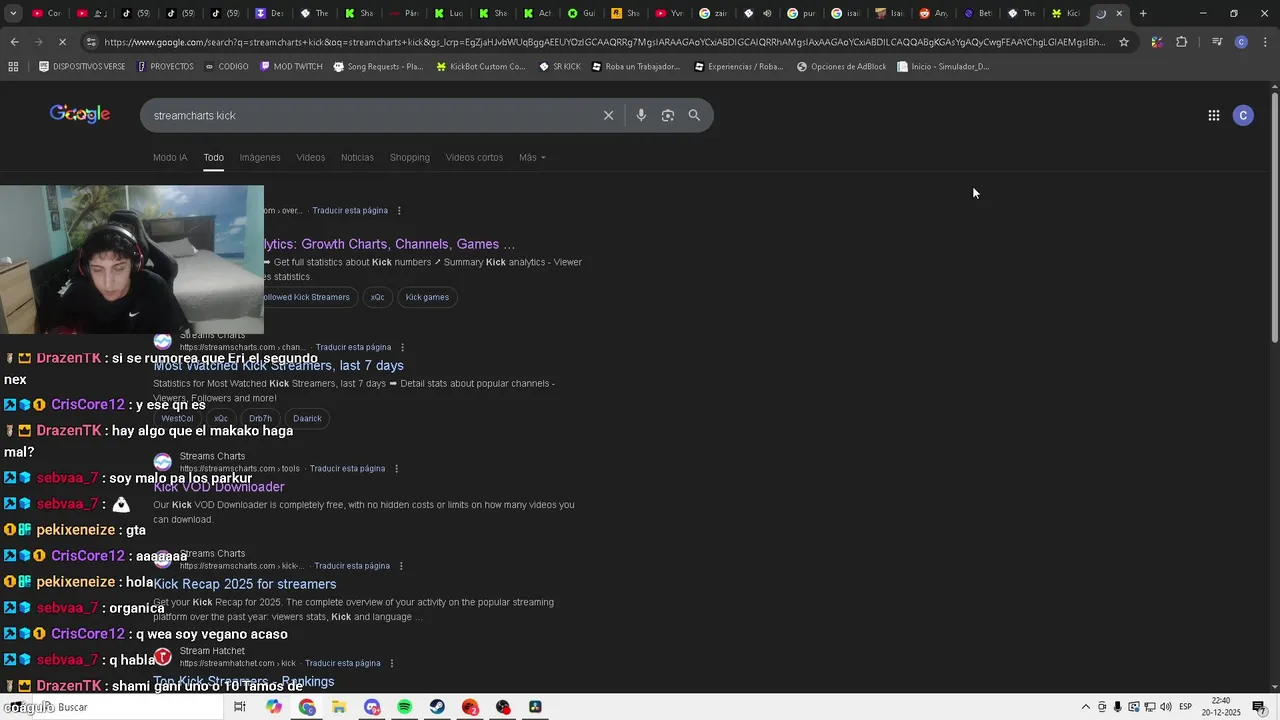Click the ESP language indicator

click(1186, 707)
